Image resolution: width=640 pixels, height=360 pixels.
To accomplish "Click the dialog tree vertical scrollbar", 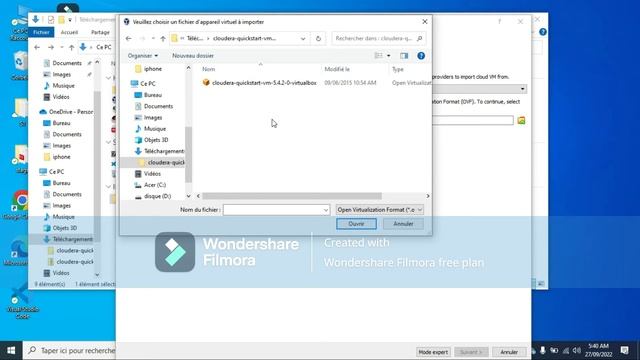I will click(x=188, y=154).
